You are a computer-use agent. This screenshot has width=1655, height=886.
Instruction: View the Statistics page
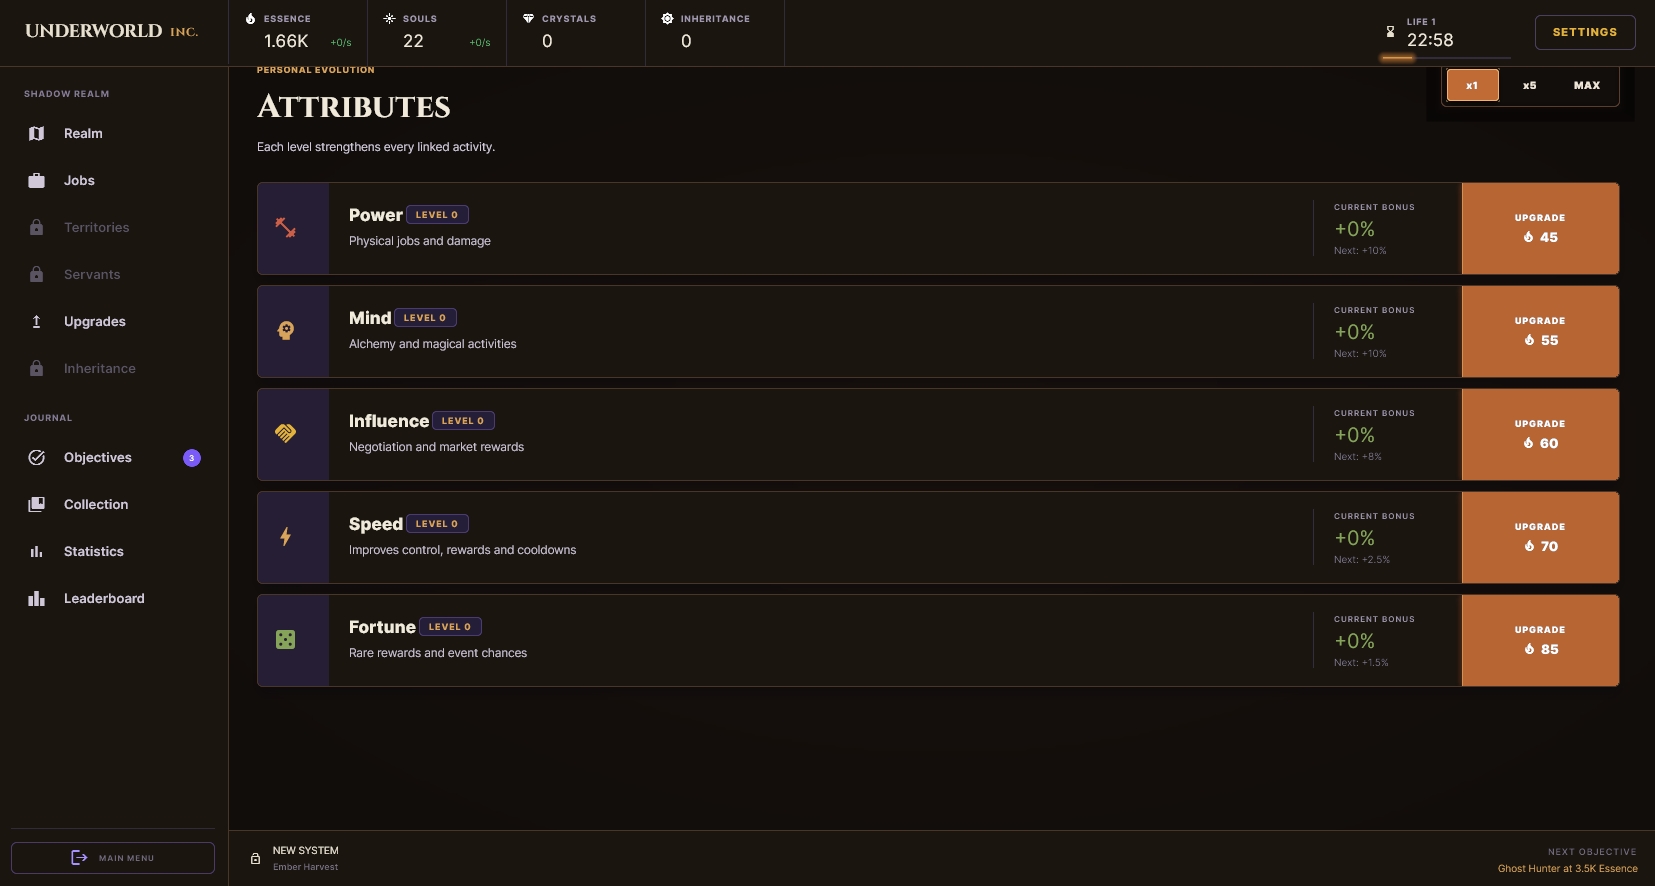point(113,552)
